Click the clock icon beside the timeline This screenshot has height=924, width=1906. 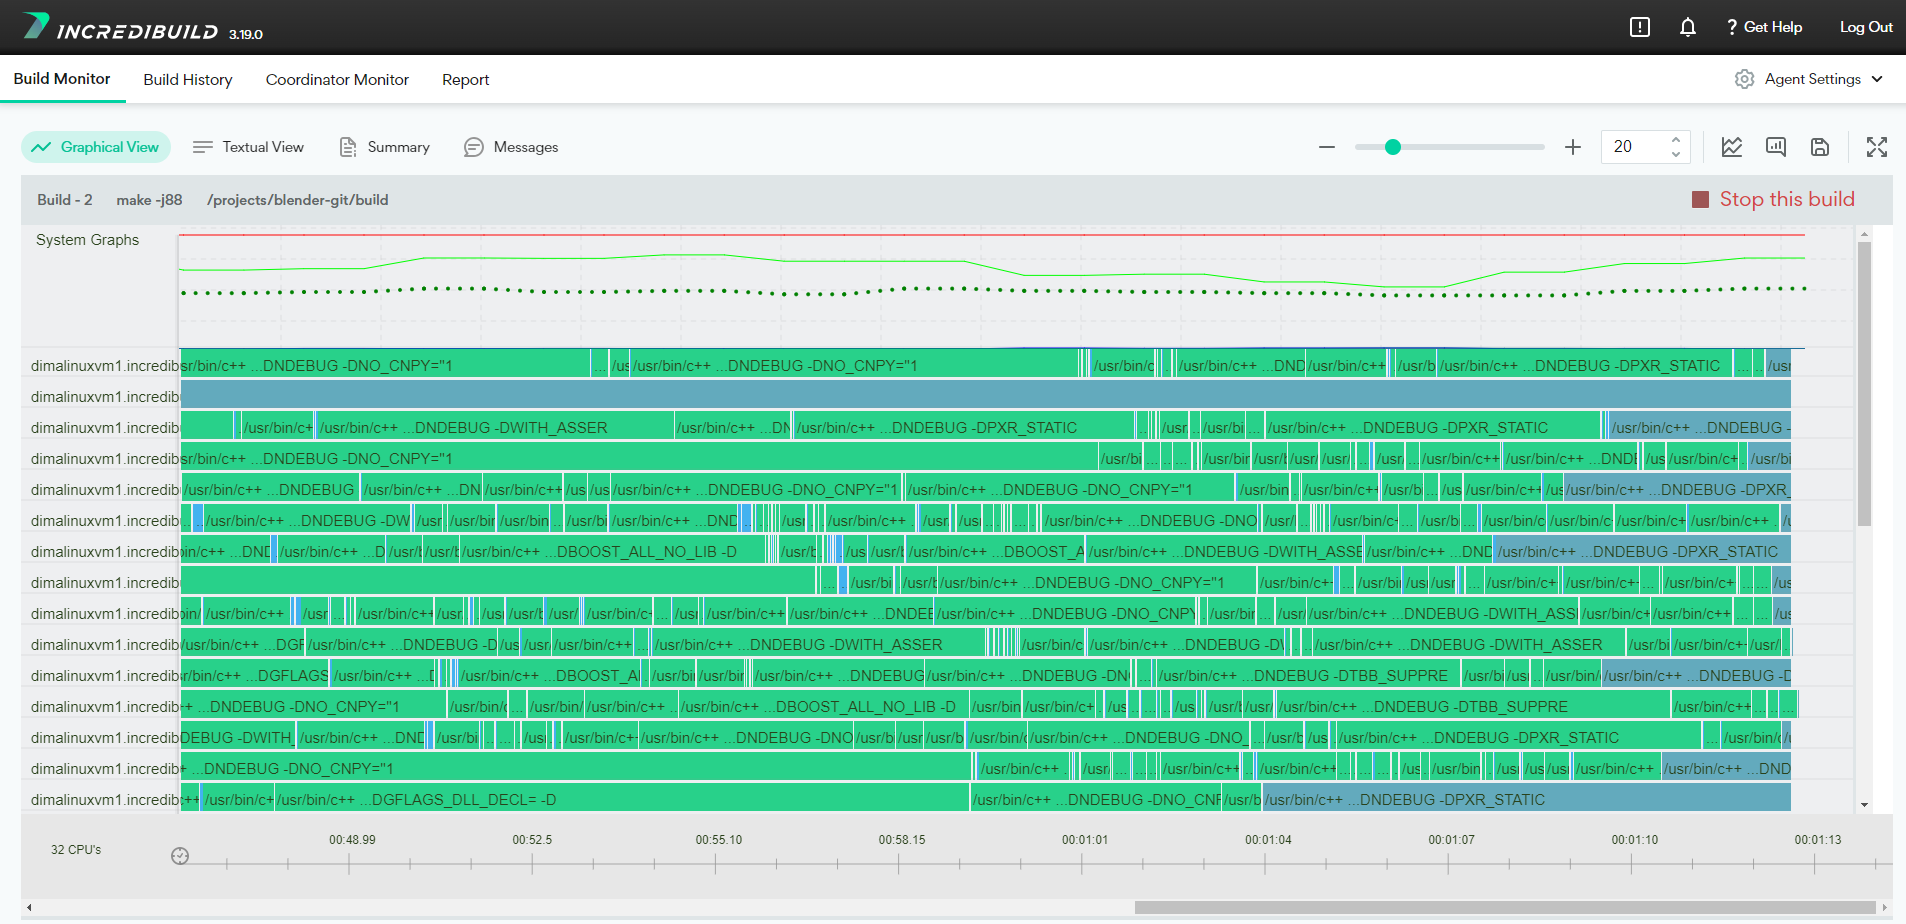(180, 856)
